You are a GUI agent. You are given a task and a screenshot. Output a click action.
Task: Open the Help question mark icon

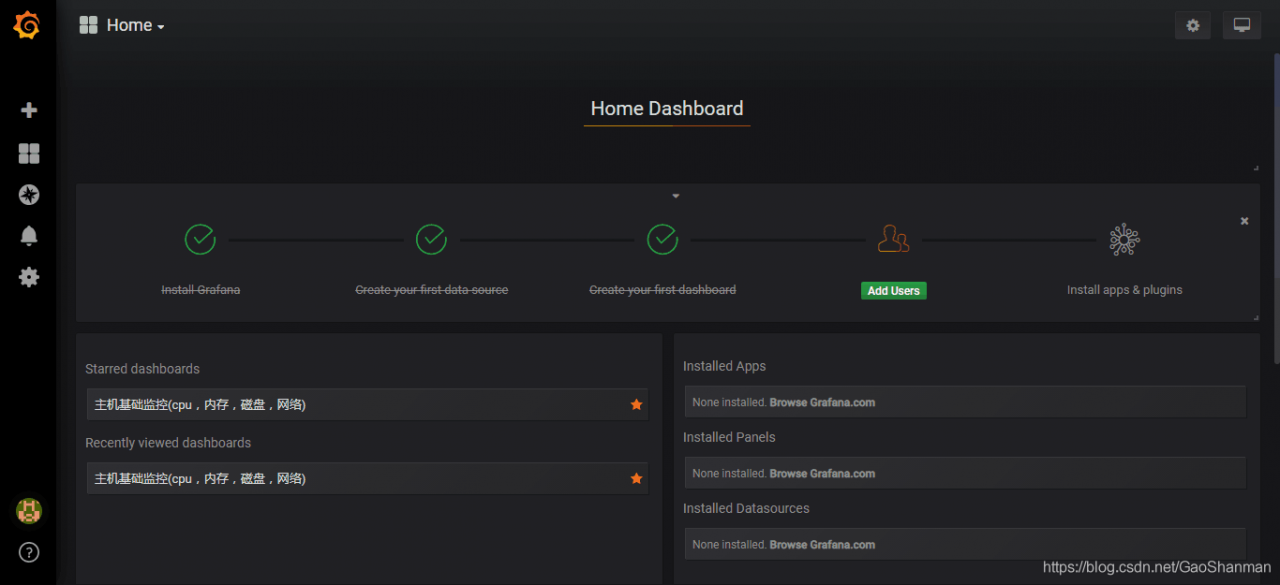(x=29, y=552)
